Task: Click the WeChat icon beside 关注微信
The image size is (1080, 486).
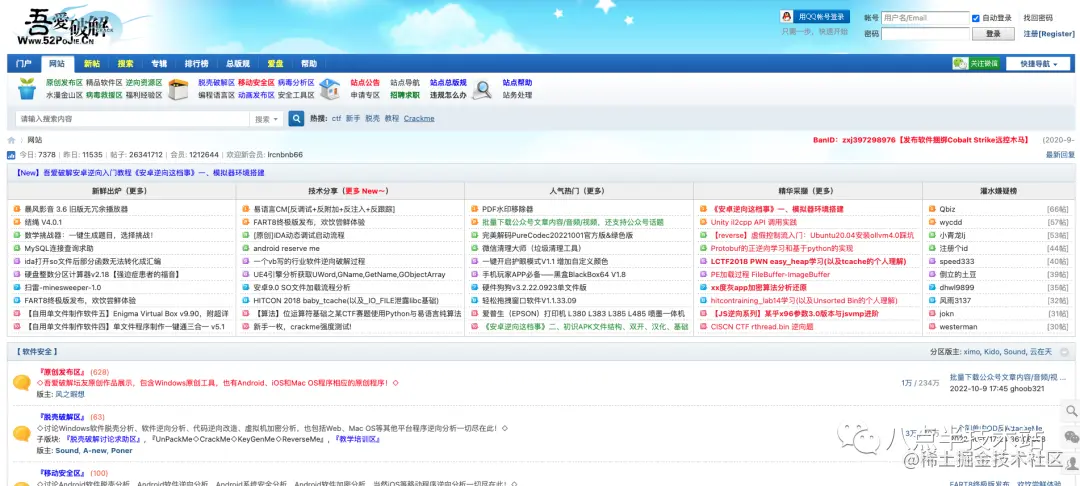Action: tap(959, 63)
